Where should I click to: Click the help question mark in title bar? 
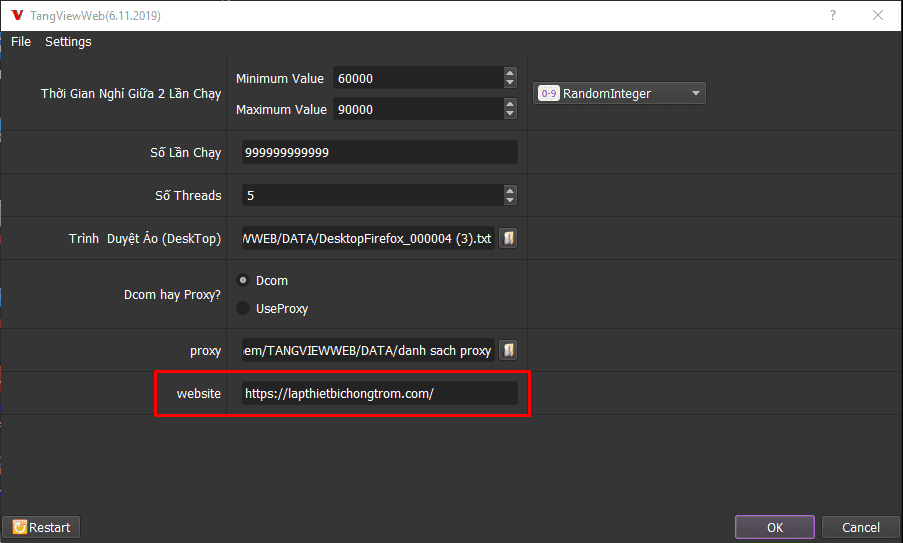(833, 16)
